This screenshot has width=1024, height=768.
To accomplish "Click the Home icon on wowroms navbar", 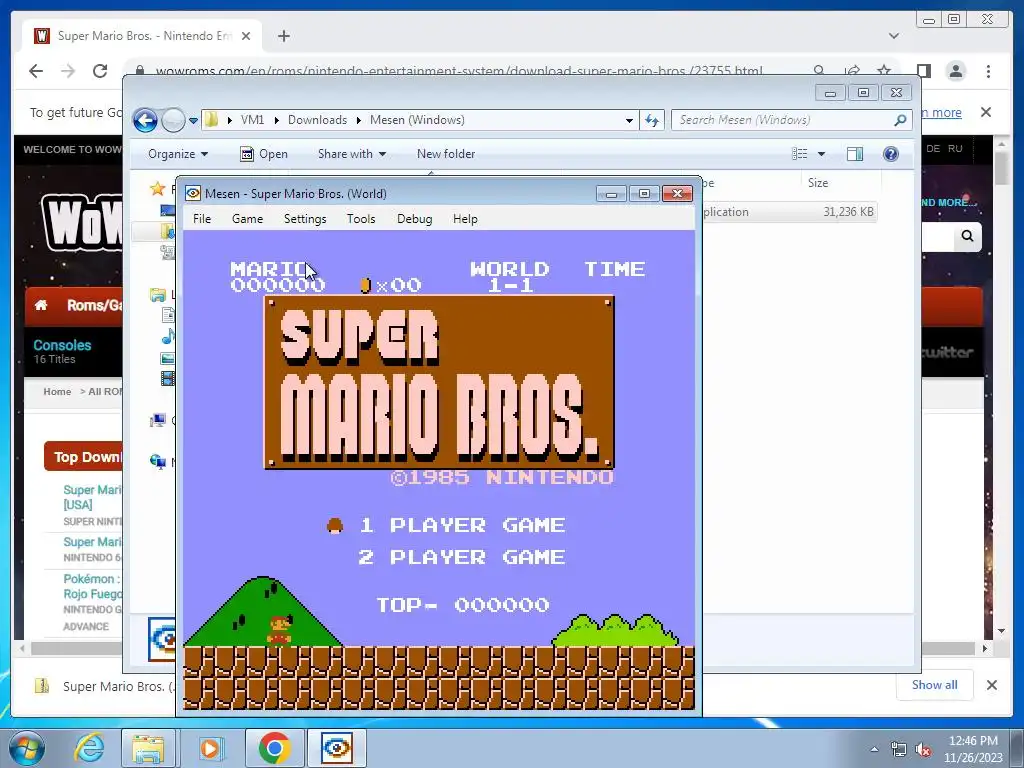I will [x=41, y=305].
